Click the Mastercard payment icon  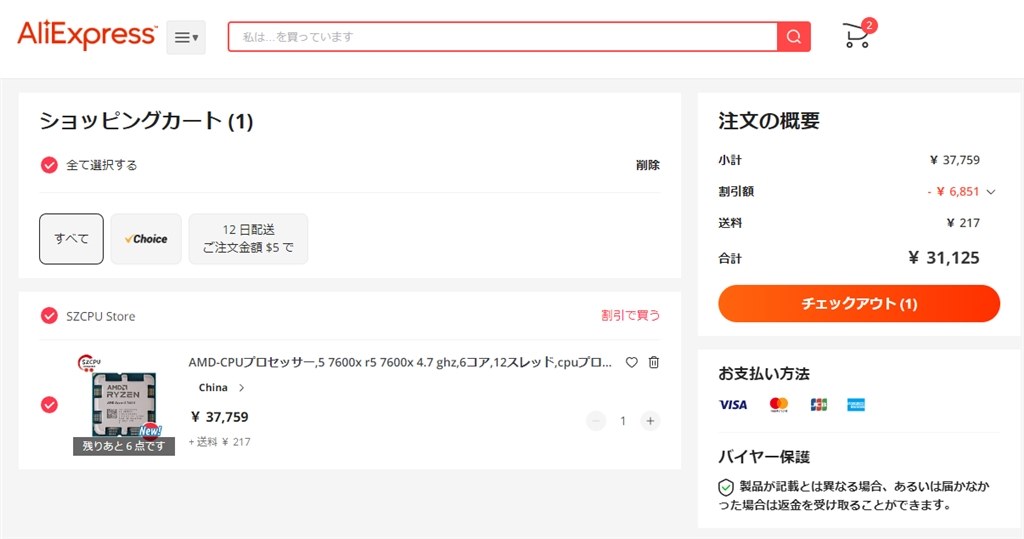(778, 404)
